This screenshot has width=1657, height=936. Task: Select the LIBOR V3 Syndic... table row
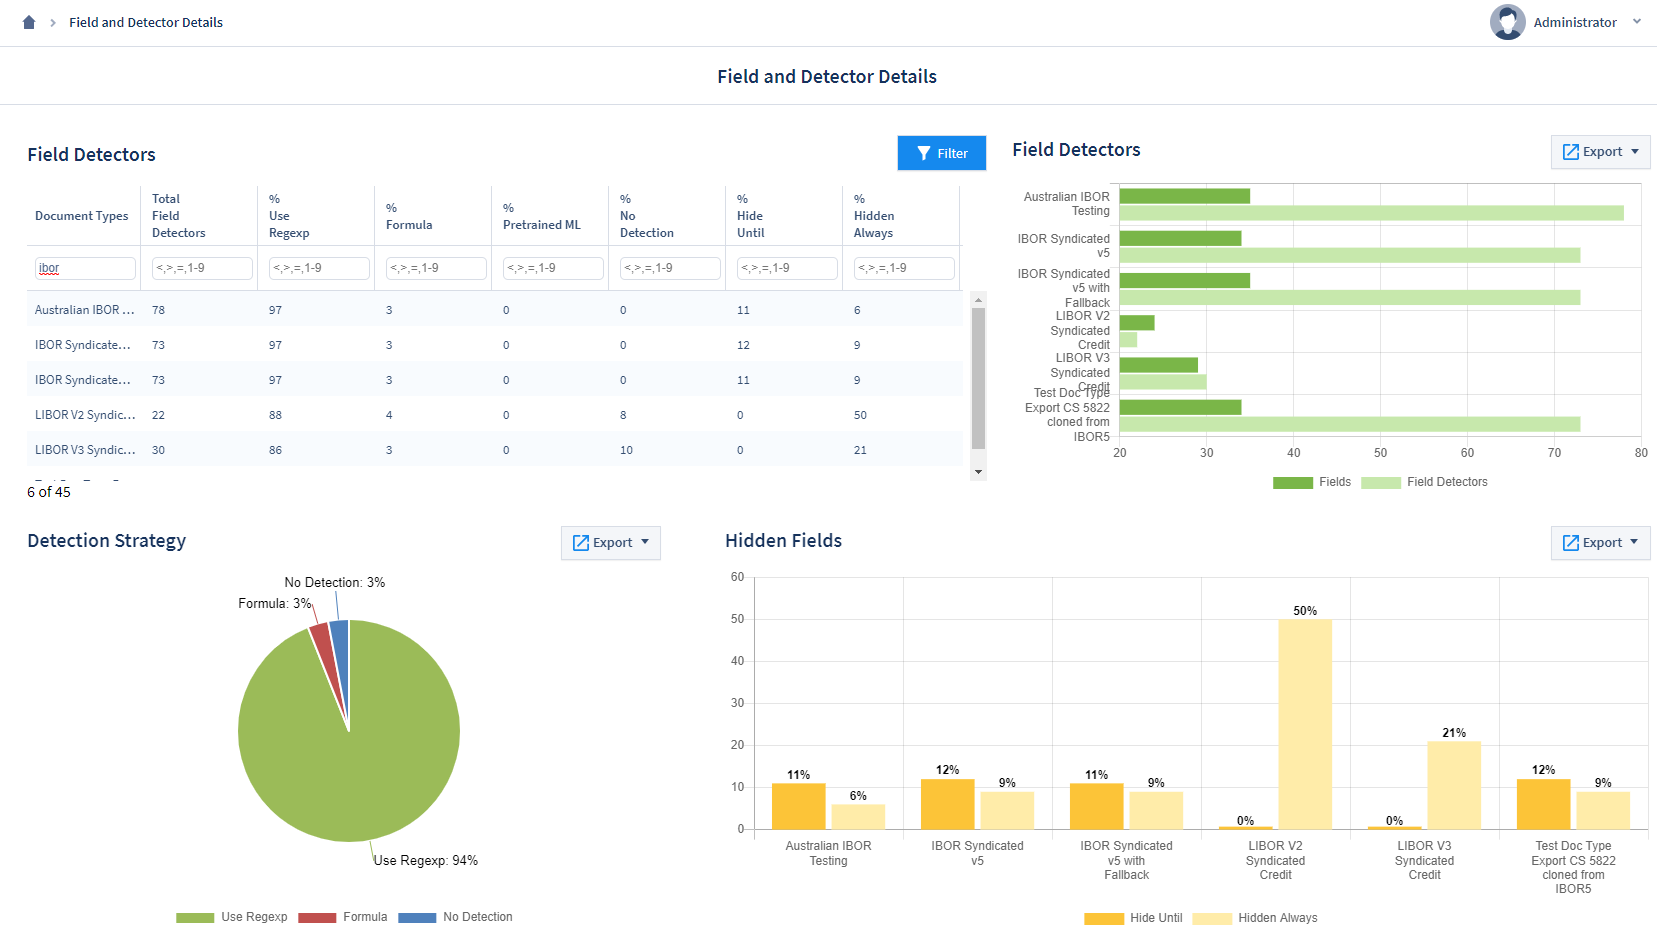[x=494, y=450]
